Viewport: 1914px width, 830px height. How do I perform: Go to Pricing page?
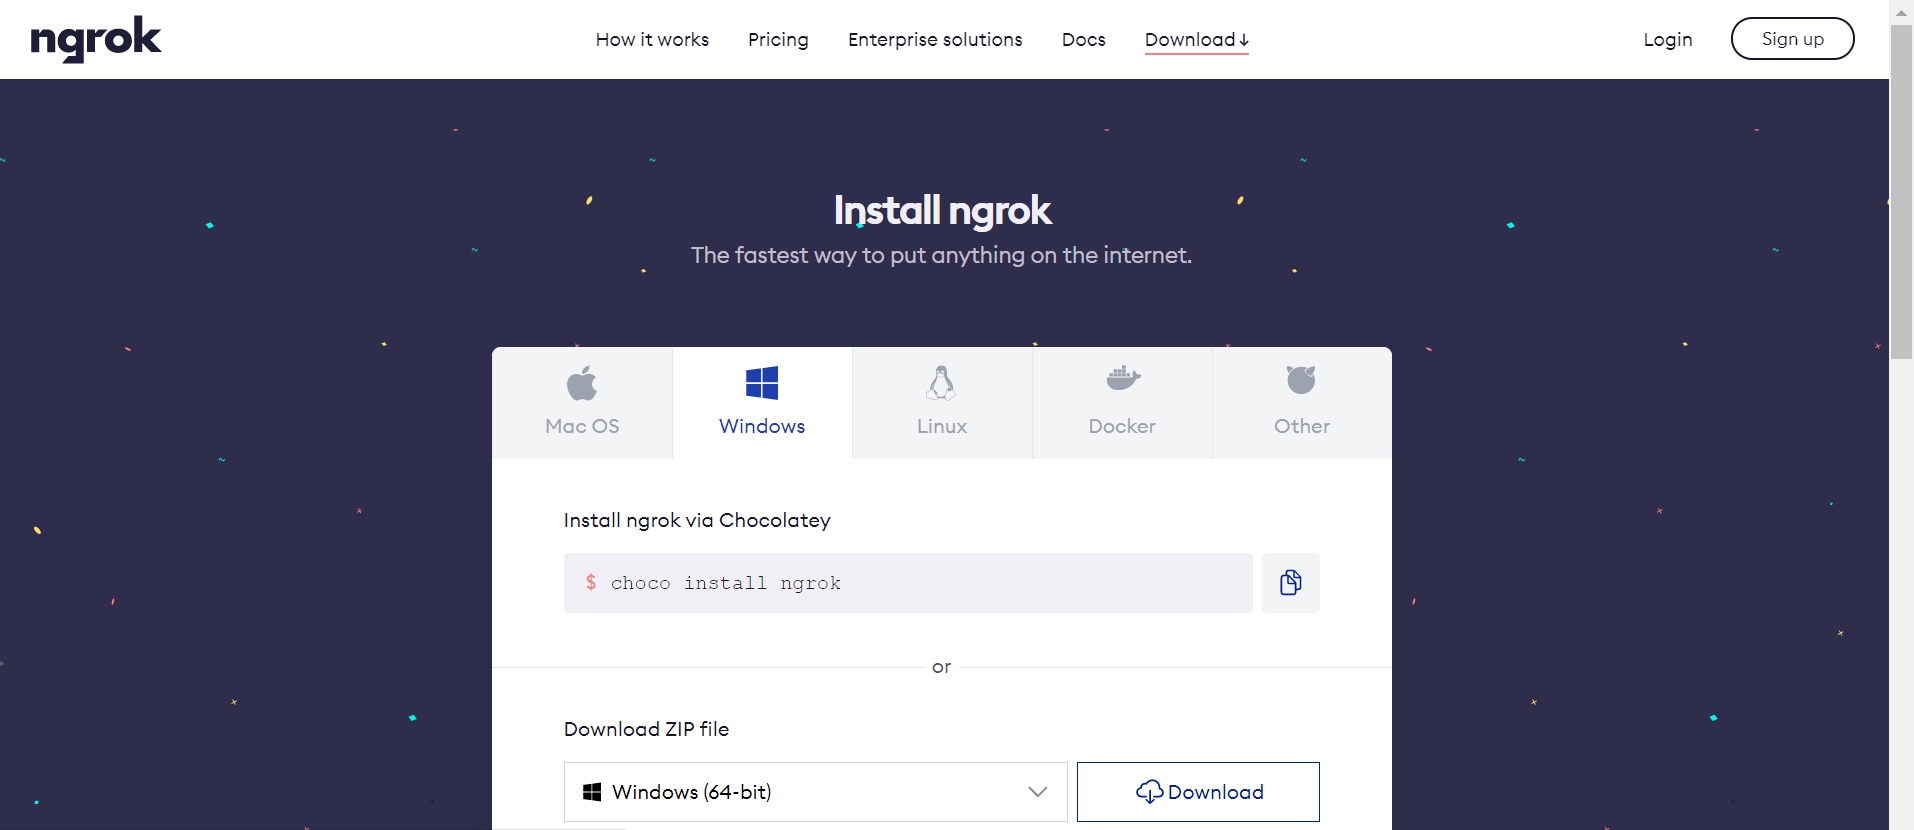778,39
